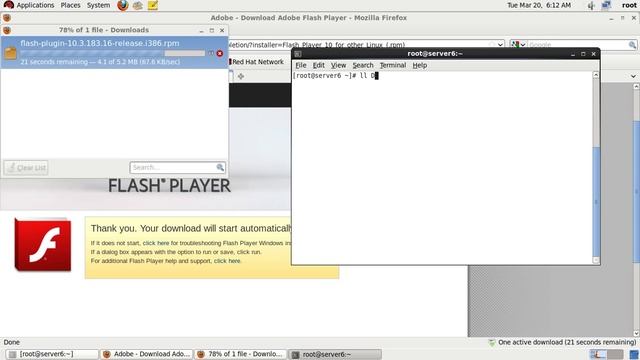
Task: Open the System menu
Action: (98, 5)
